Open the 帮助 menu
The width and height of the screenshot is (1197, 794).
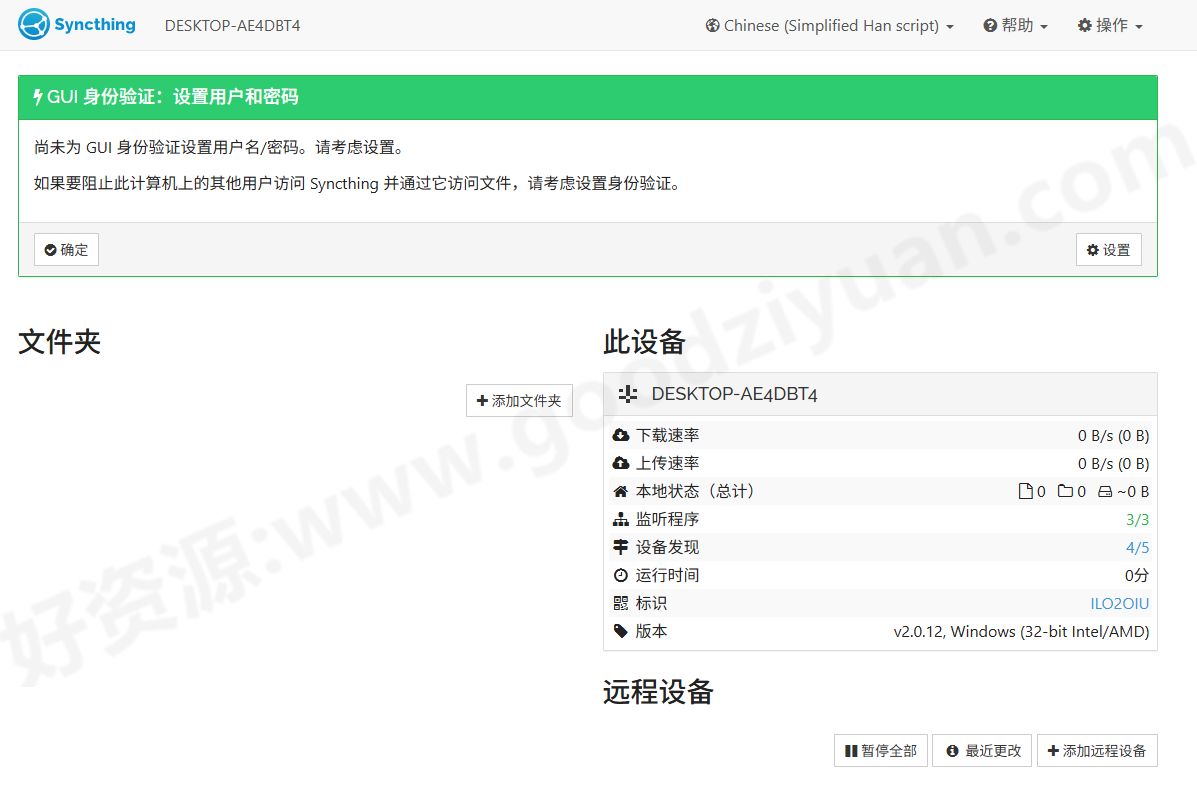1015,25
